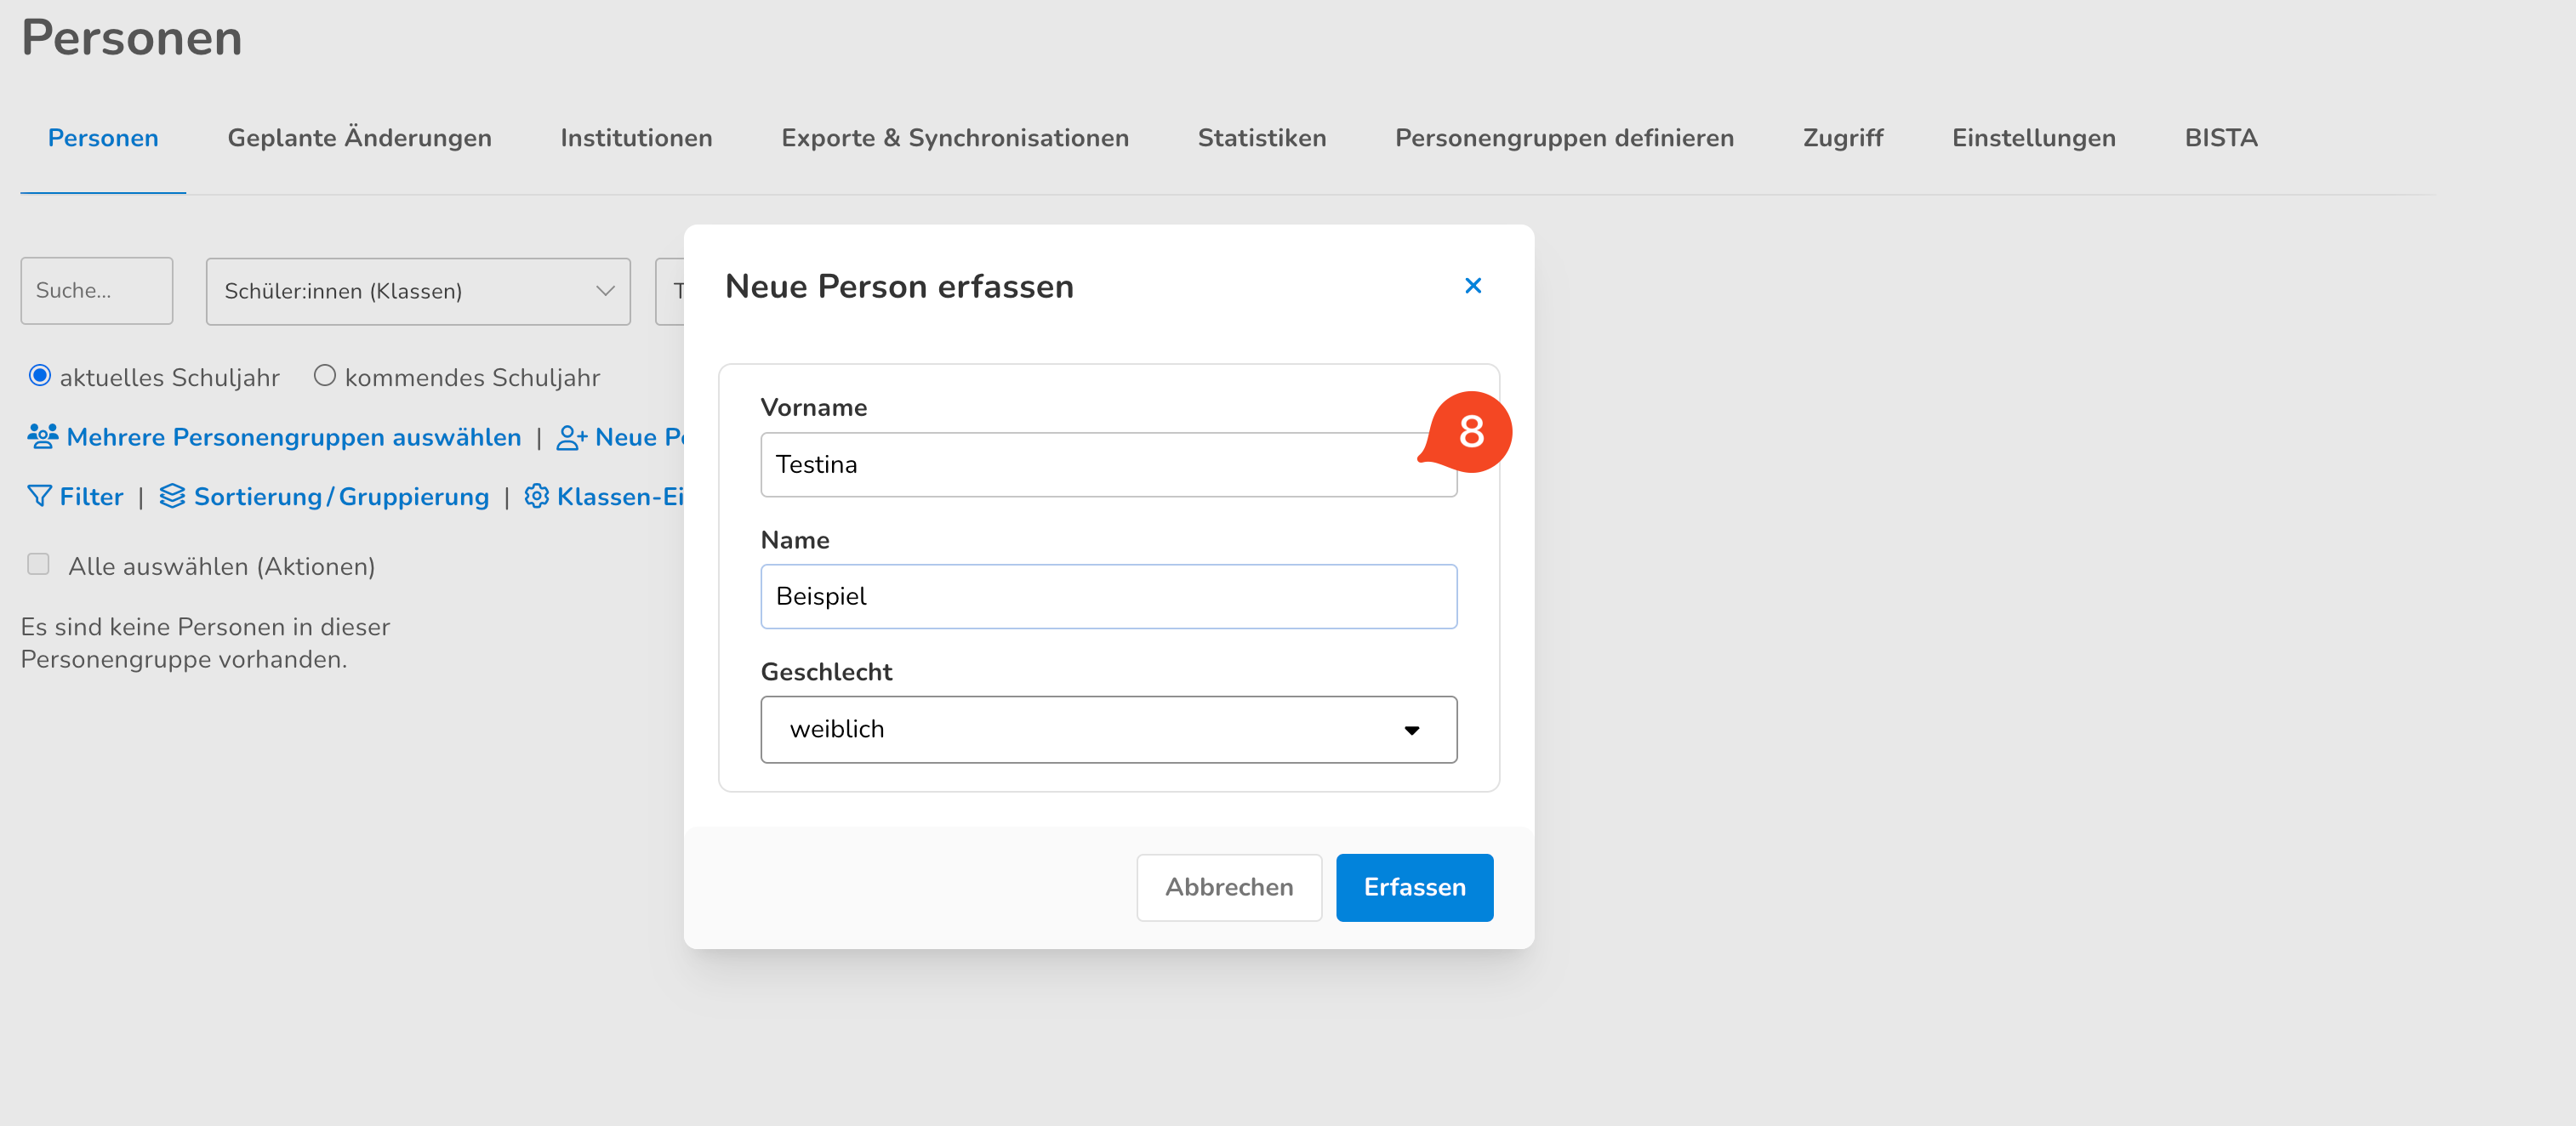Click the Geschlecht dropdown arrow
Image resolution: width=2576 pixels, height=1126 pixels.
pos(1411,730)
